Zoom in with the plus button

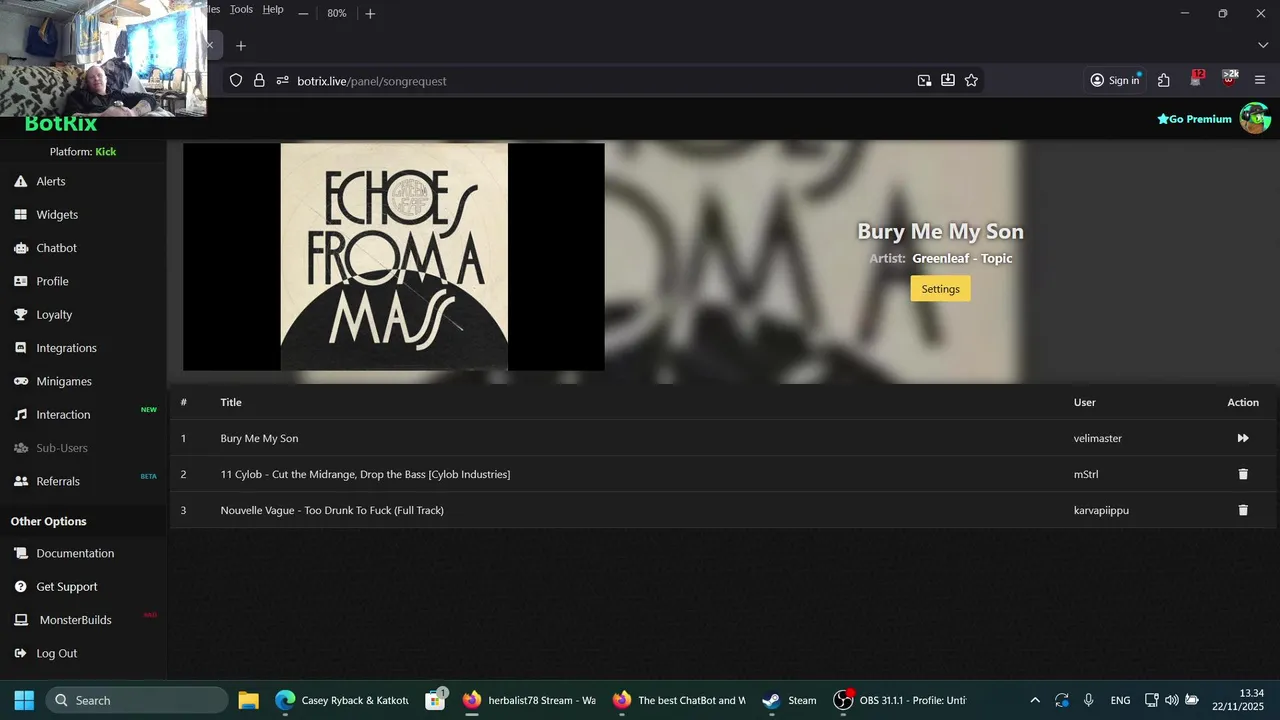370,13
